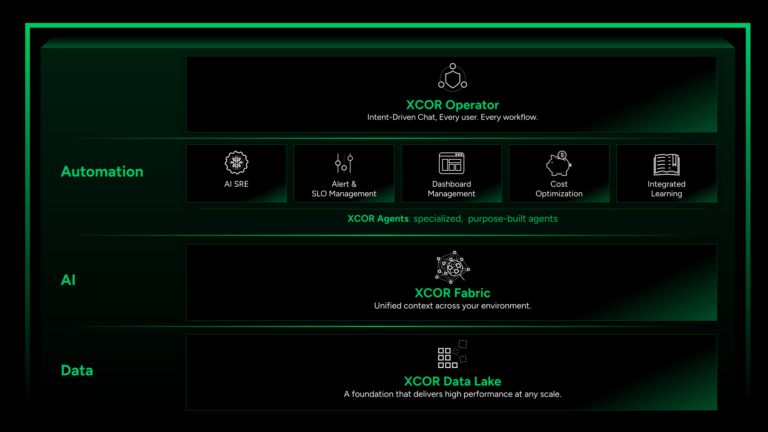Screen dimensions: 768x432
Task: Click the 'Cost Optimization' label
Action: [x=559, y=189]
